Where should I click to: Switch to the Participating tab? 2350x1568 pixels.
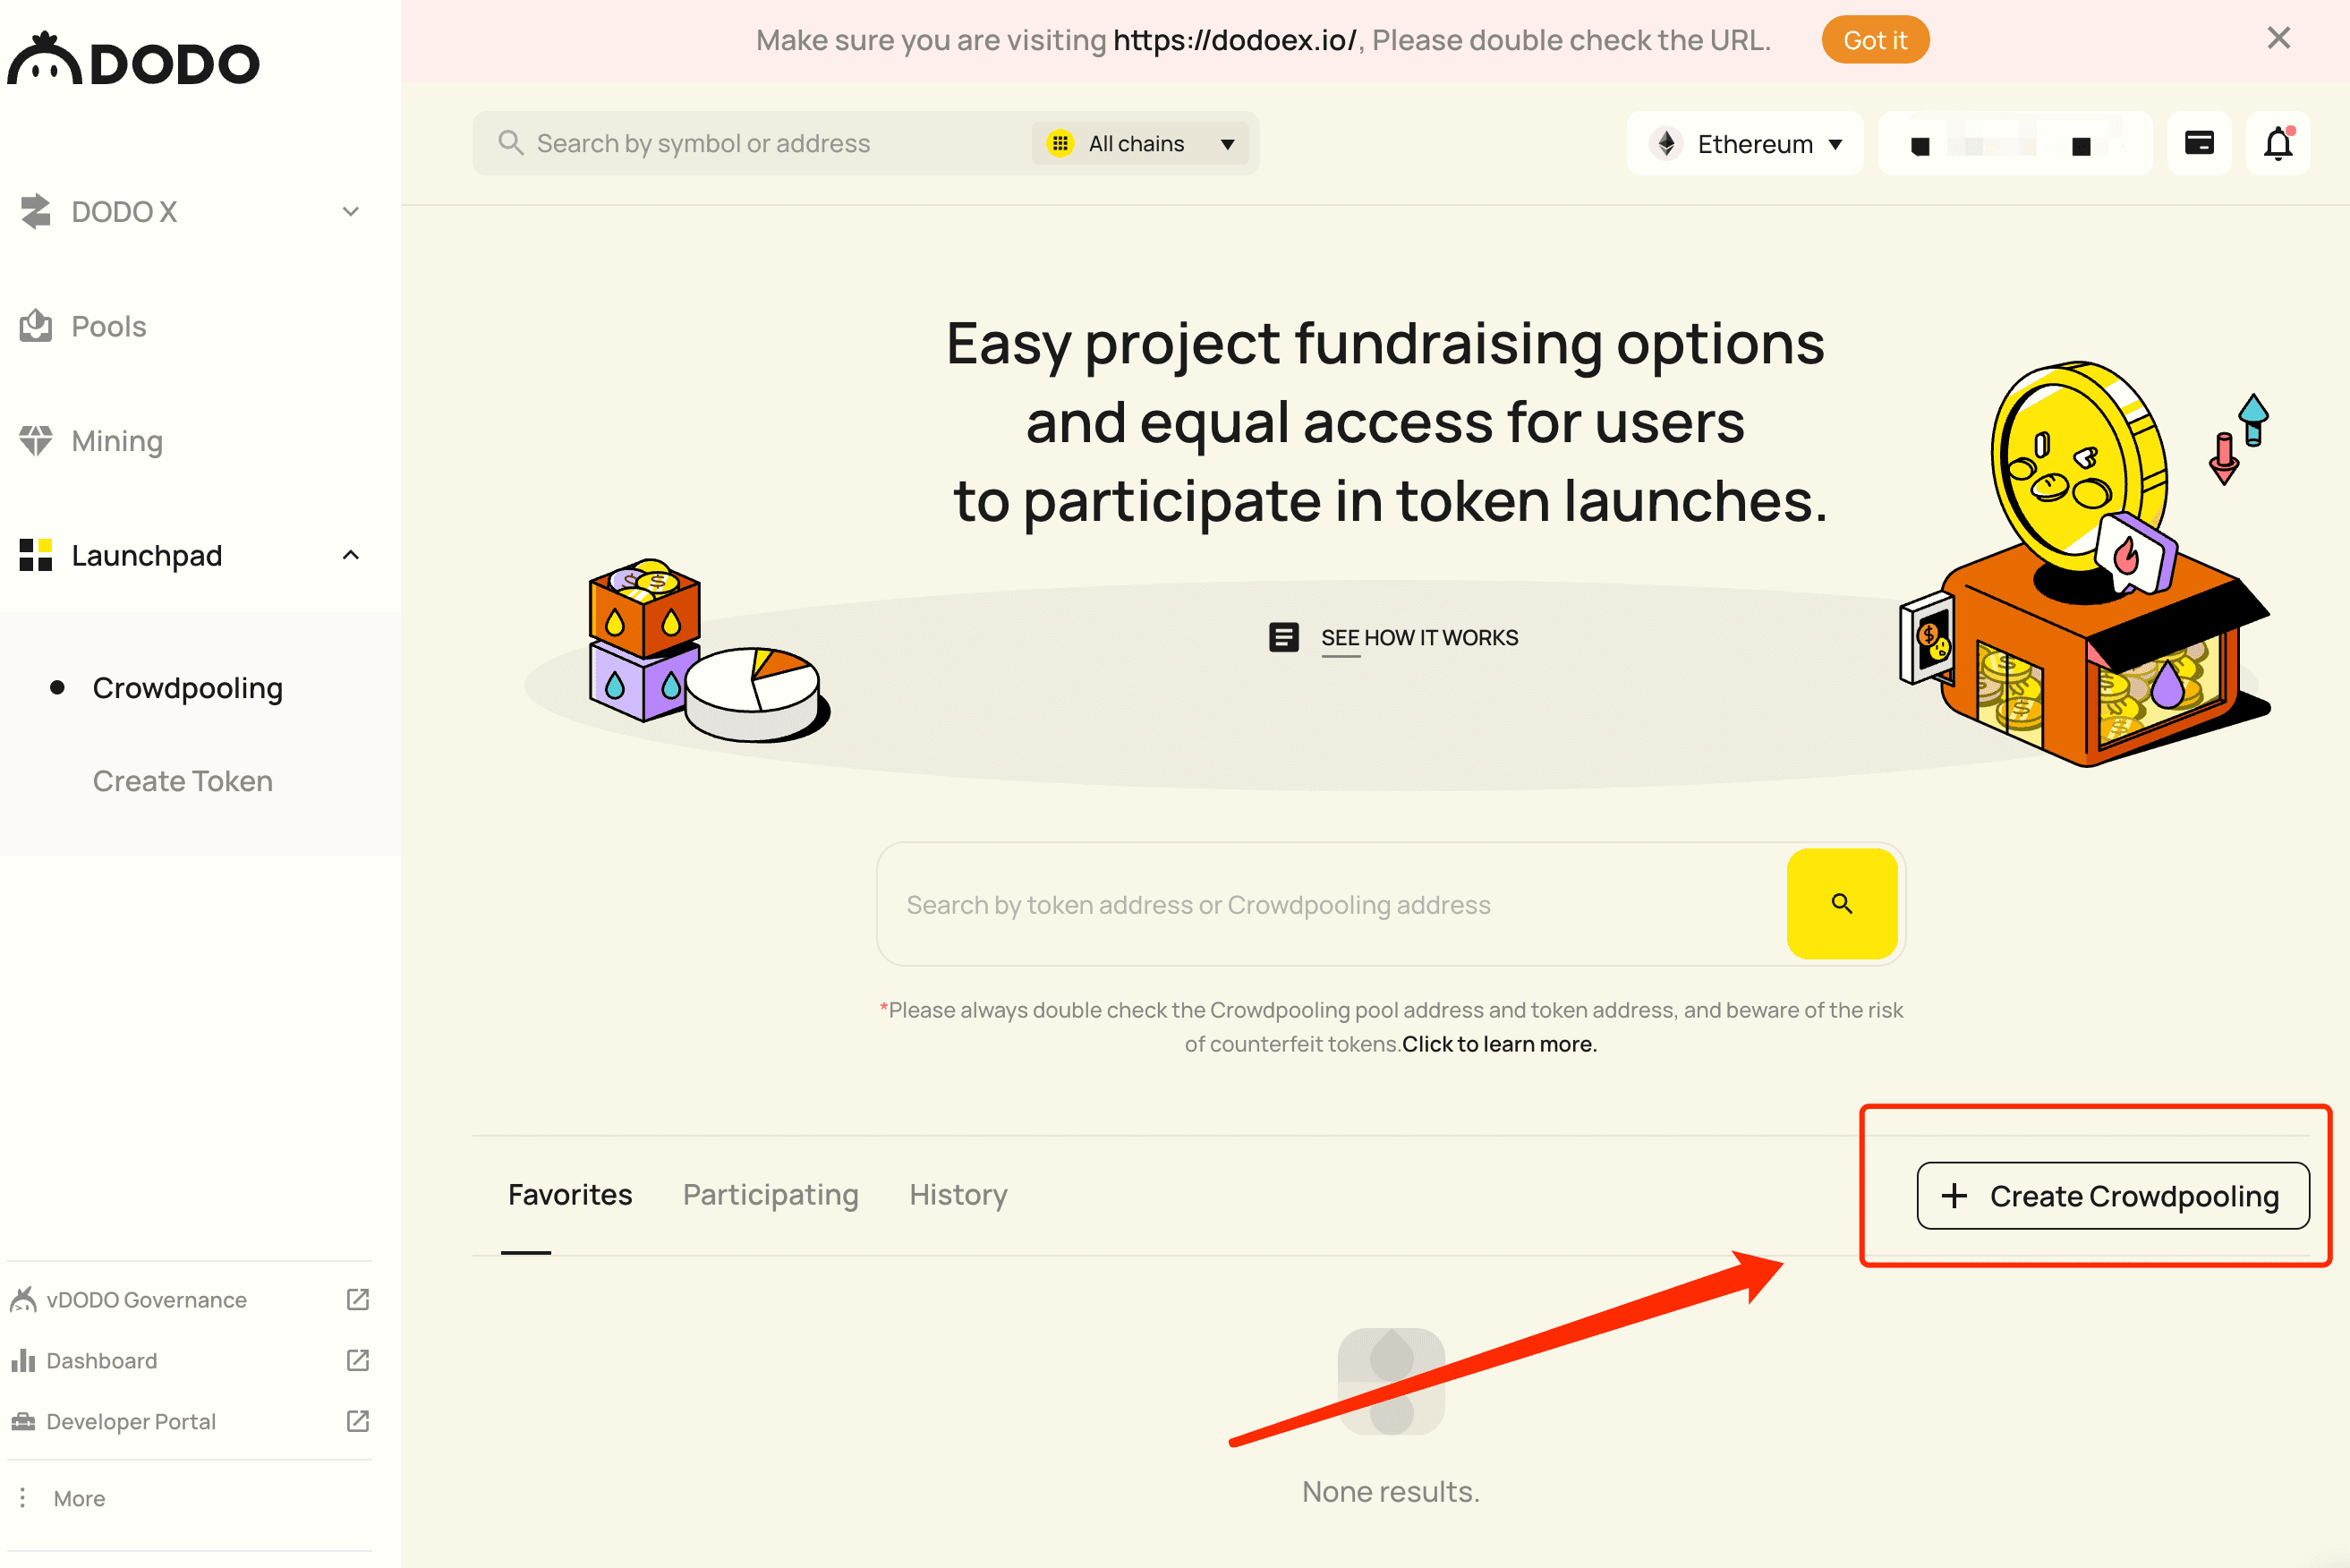pyautogui.click(x=771, y=1195)
